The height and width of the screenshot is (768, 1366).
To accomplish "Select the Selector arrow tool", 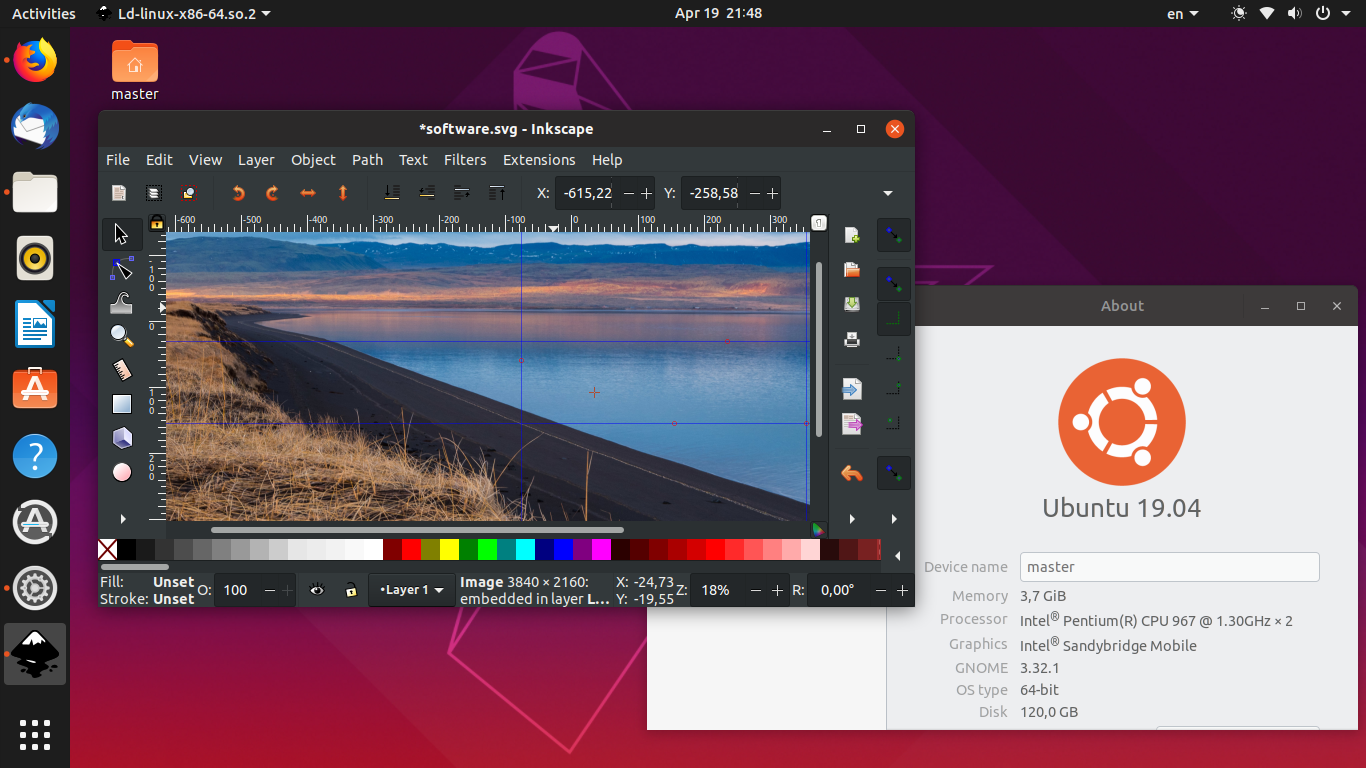I will click(122, 234).
